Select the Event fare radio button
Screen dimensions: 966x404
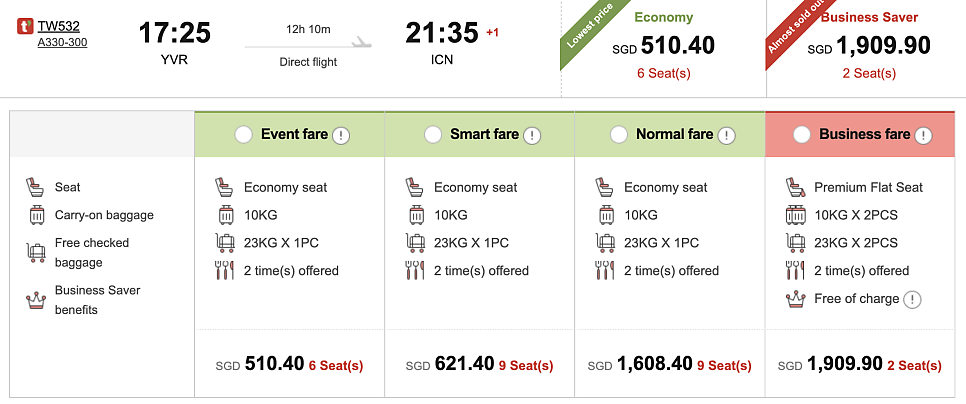tap(242, 135)
